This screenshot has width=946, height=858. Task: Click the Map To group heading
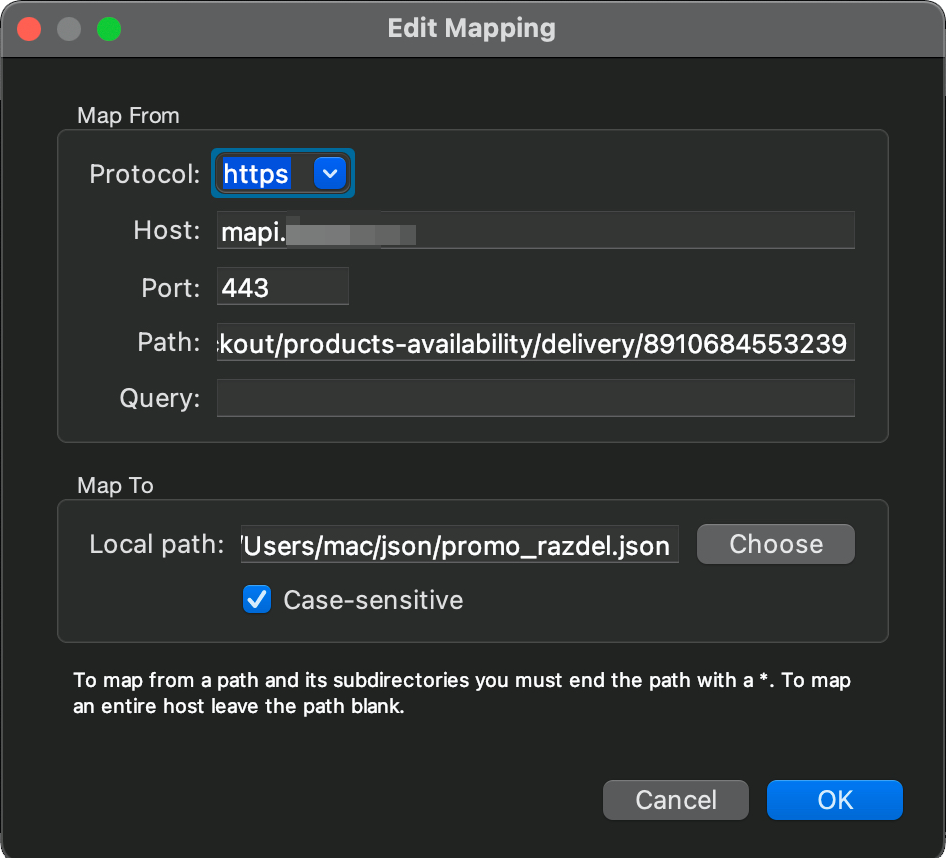(x=115, y=485)
